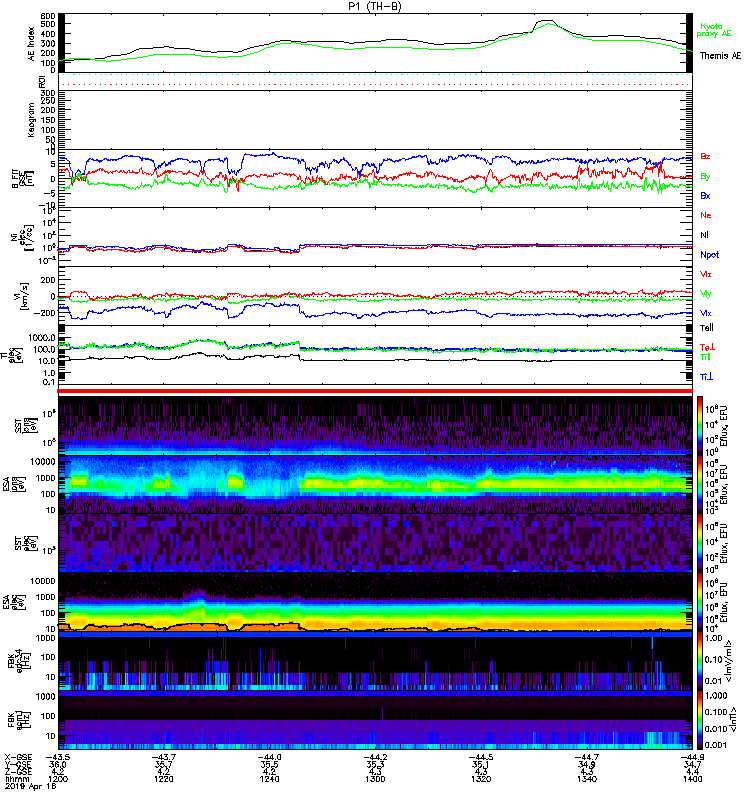Click the X-GSE row label
750x800 pixels.
[18, 757]
